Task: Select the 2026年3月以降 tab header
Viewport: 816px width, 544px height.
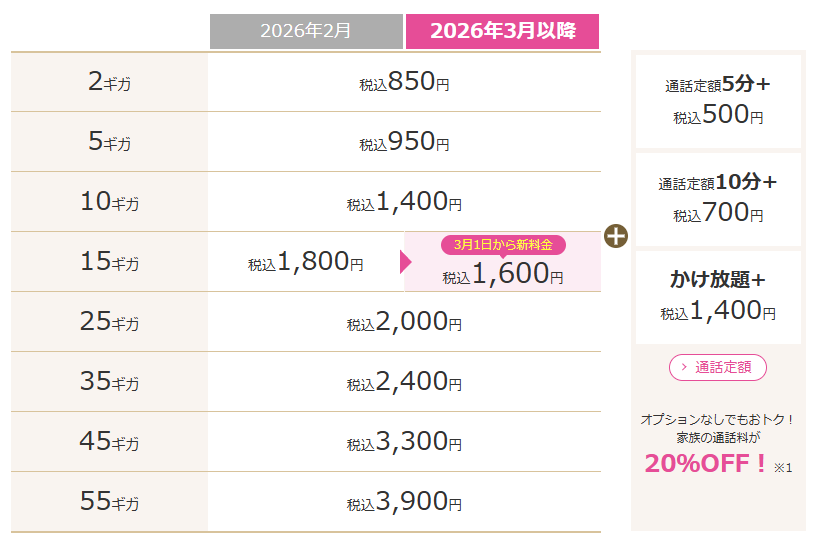Action: coord(502,31)
